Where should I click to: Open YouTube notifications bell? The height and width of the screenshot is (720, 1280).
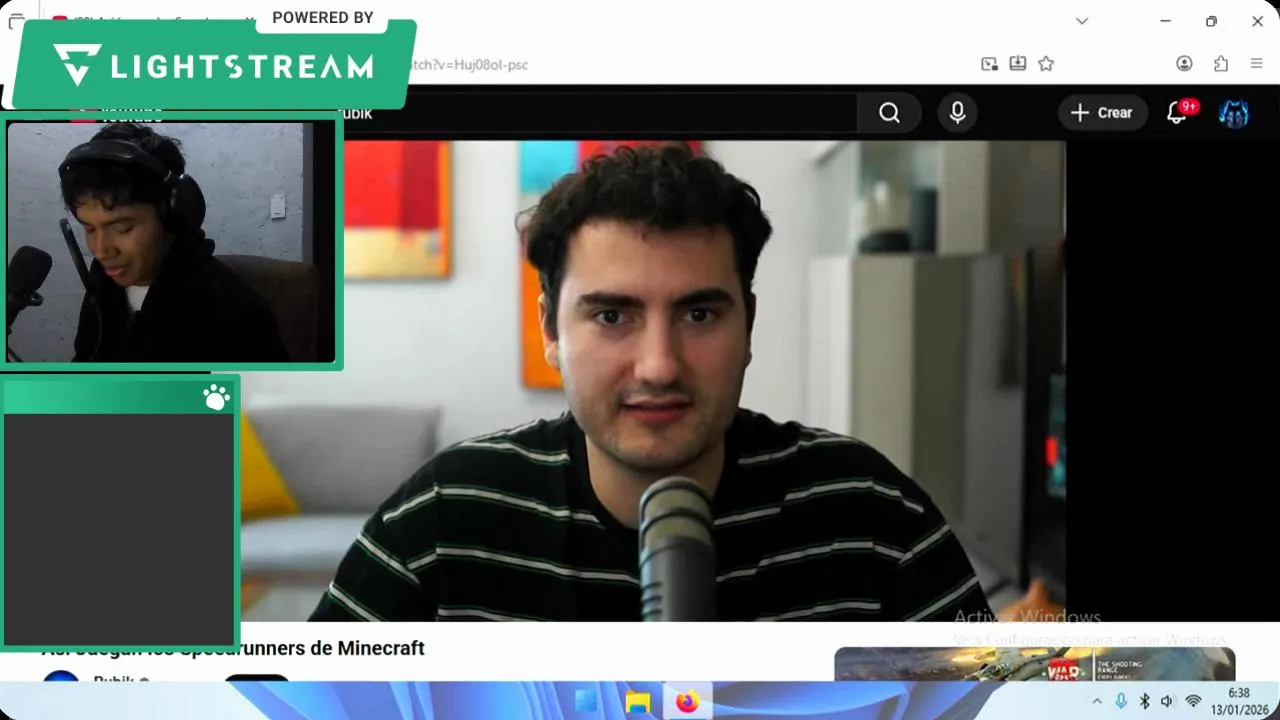coord(1178,113)
